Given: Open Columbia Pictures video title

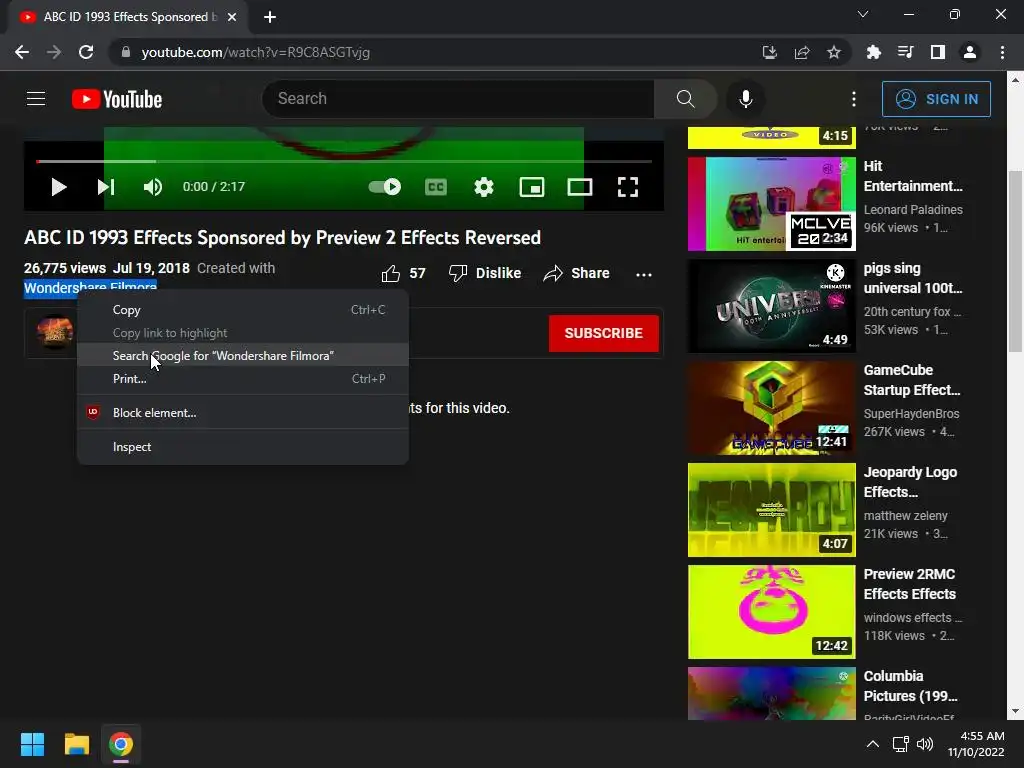Looking at the screenshot, I should click(x=910, y=686).
